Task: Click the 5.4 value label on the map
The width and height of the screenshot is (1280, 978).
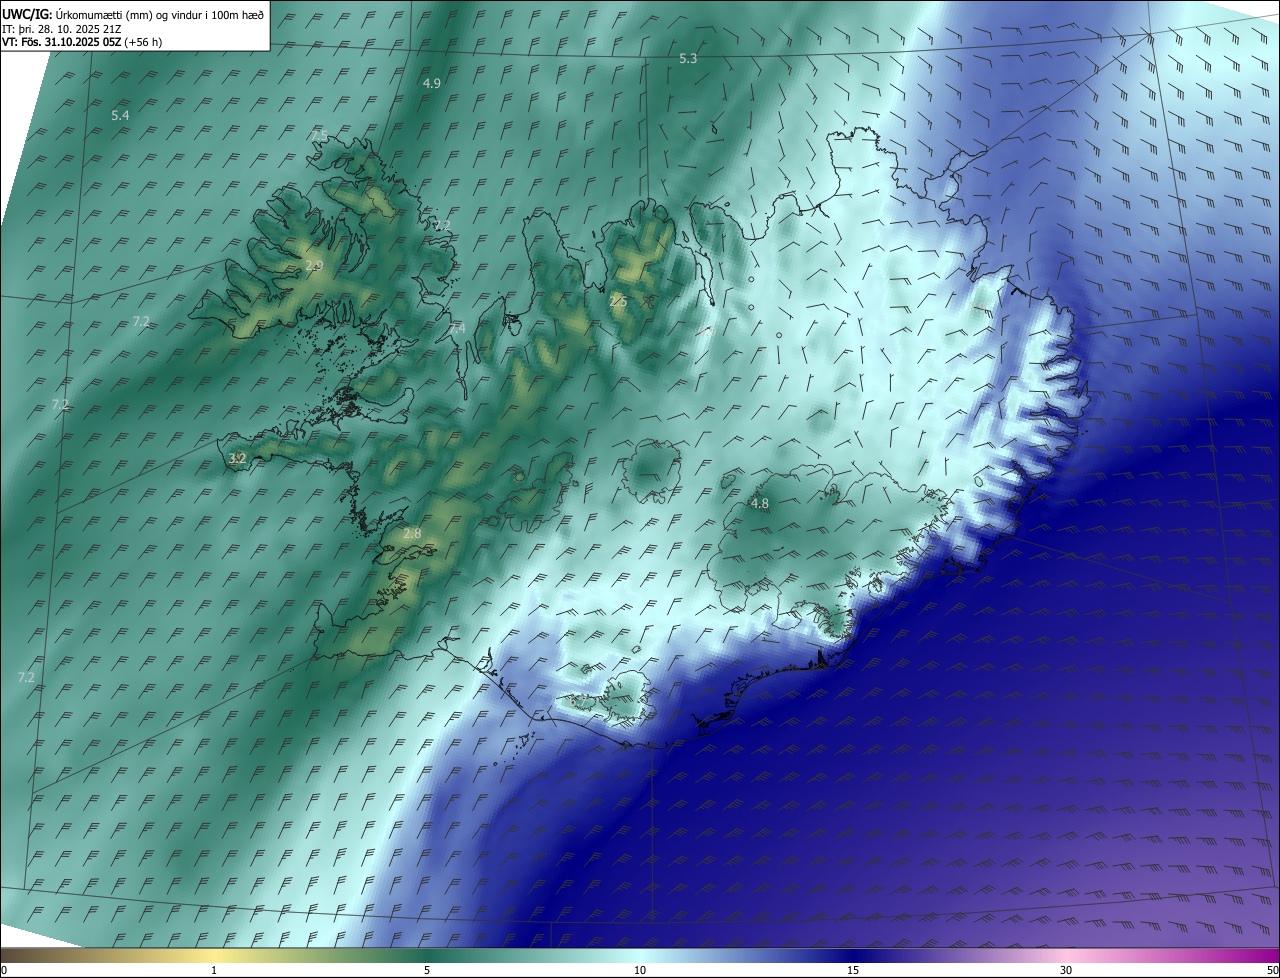Action: (x=120, y=116)
